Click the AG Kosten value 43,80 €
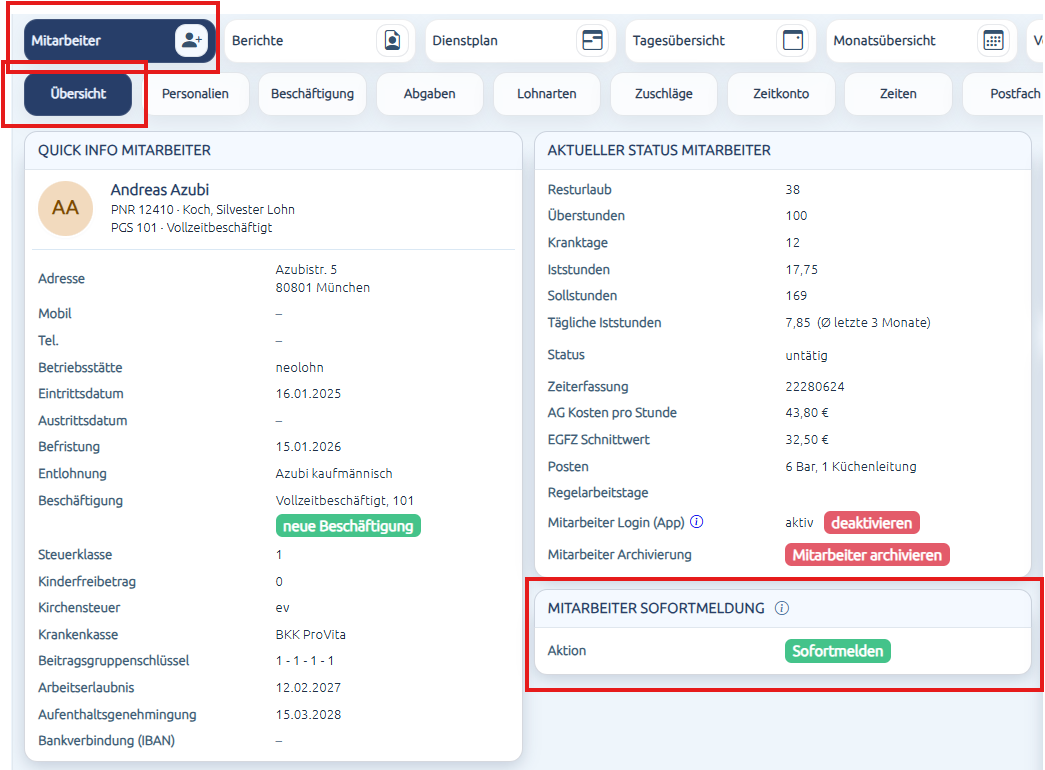Image resolution: width=1045 pixels, height=770 pixels. [x=807, y=413]
